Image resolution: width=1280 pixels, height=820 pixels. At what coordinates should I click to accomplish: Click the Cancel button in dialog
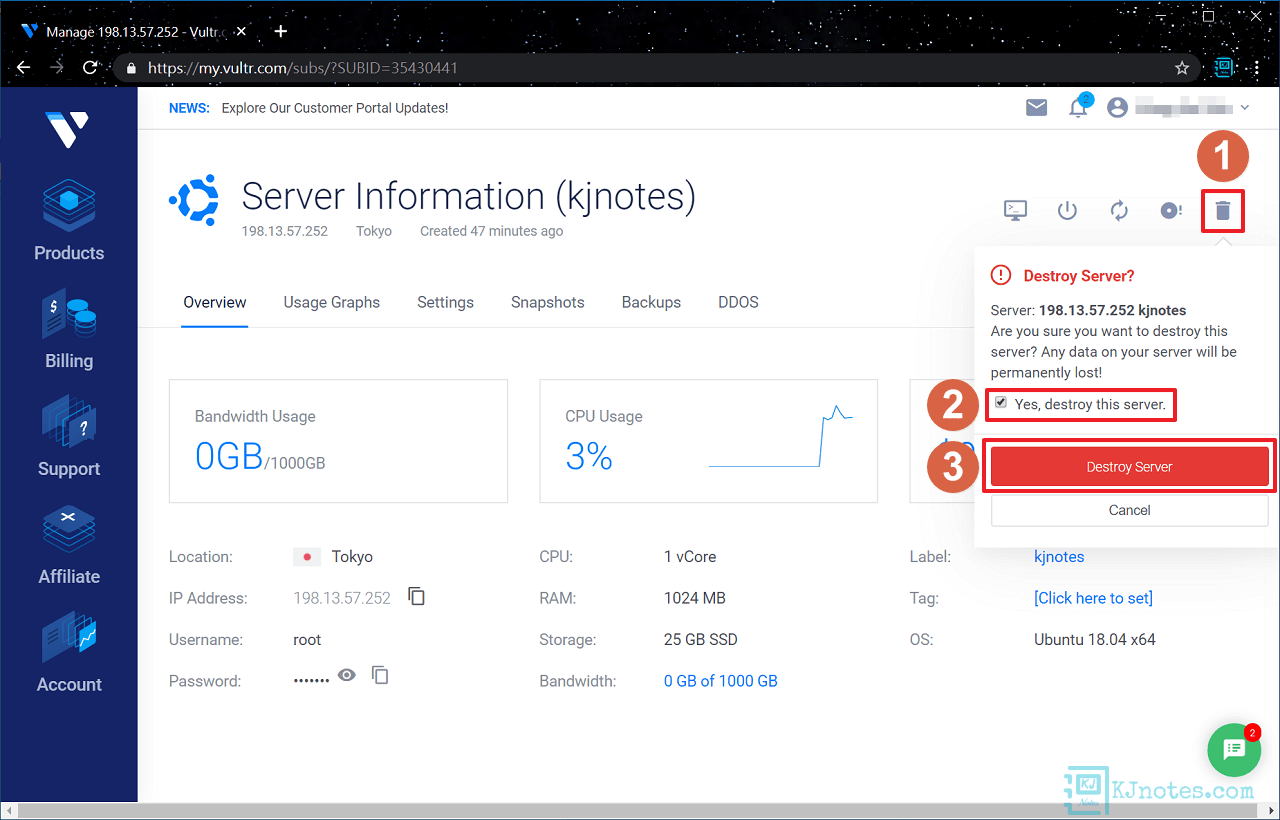[x=1129, y=510]
